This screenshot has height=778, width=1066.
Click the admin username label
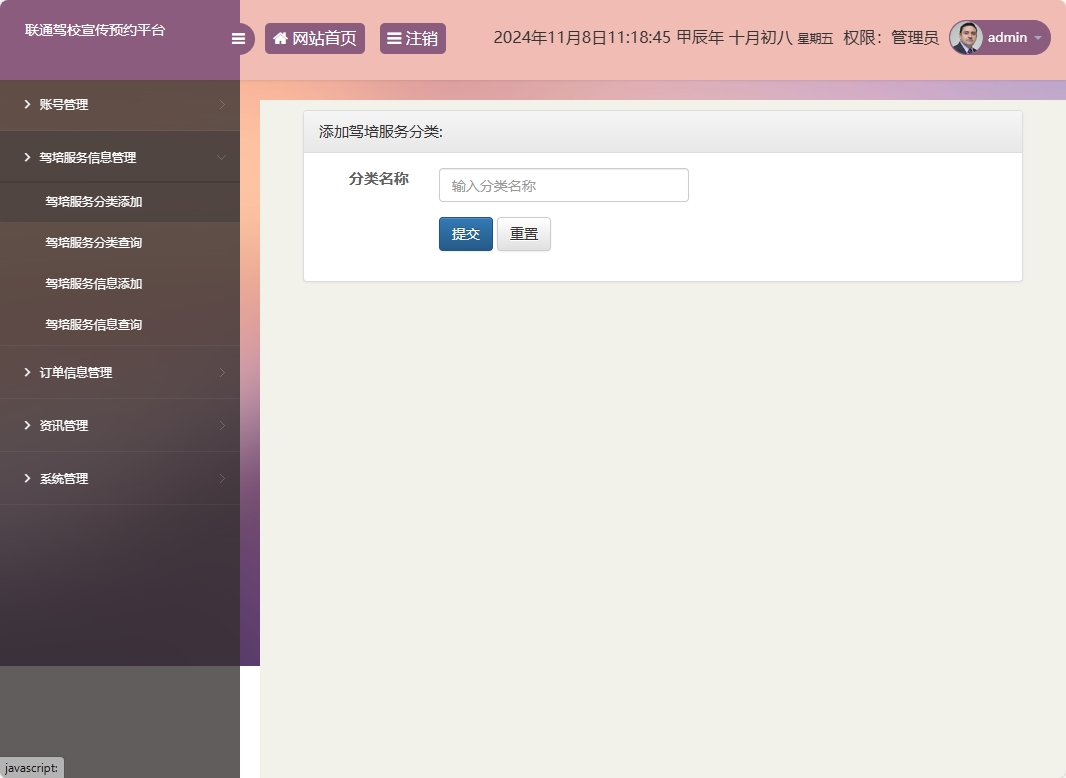(x=1007, y=37)
